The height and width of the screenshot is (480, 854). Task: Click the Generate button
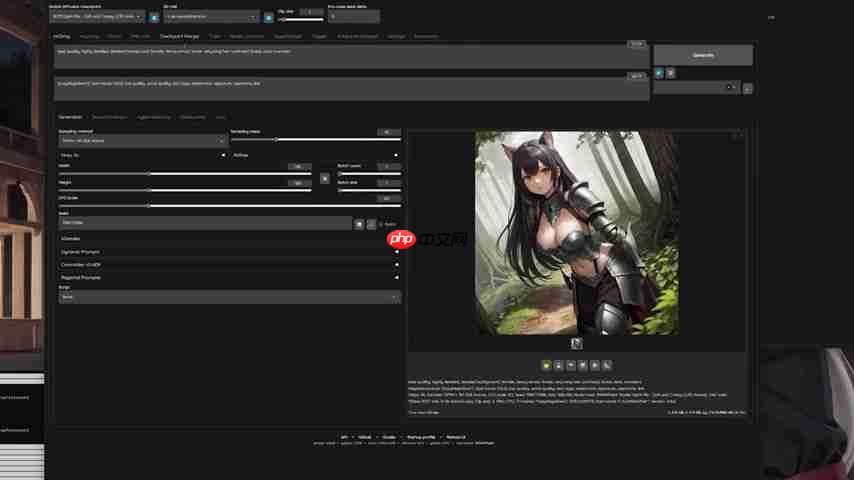[x=703, y=56]
